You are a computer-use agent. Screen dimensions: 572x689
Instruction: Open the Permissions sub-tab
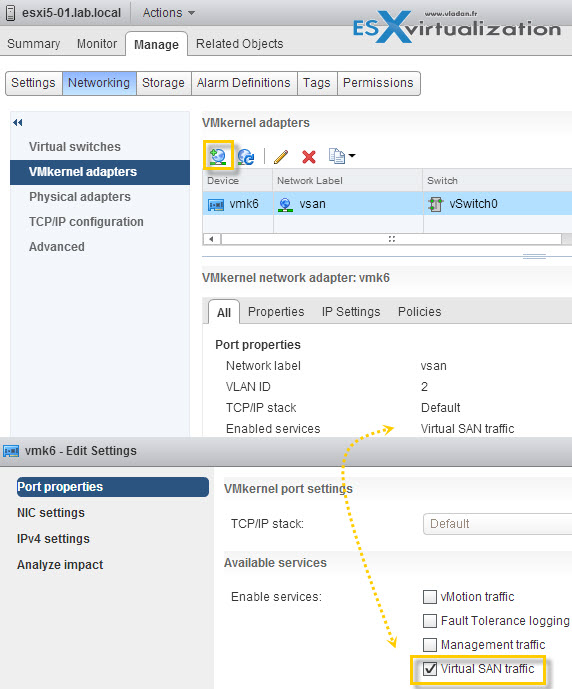(x=378, y=83)
